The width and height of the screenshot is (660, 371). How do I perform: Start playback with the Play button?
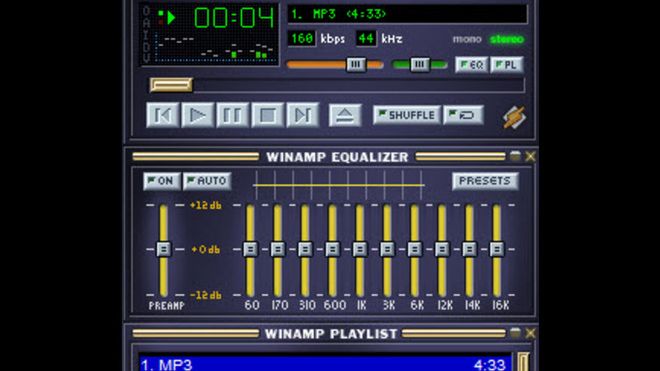[x=197, y=115]
